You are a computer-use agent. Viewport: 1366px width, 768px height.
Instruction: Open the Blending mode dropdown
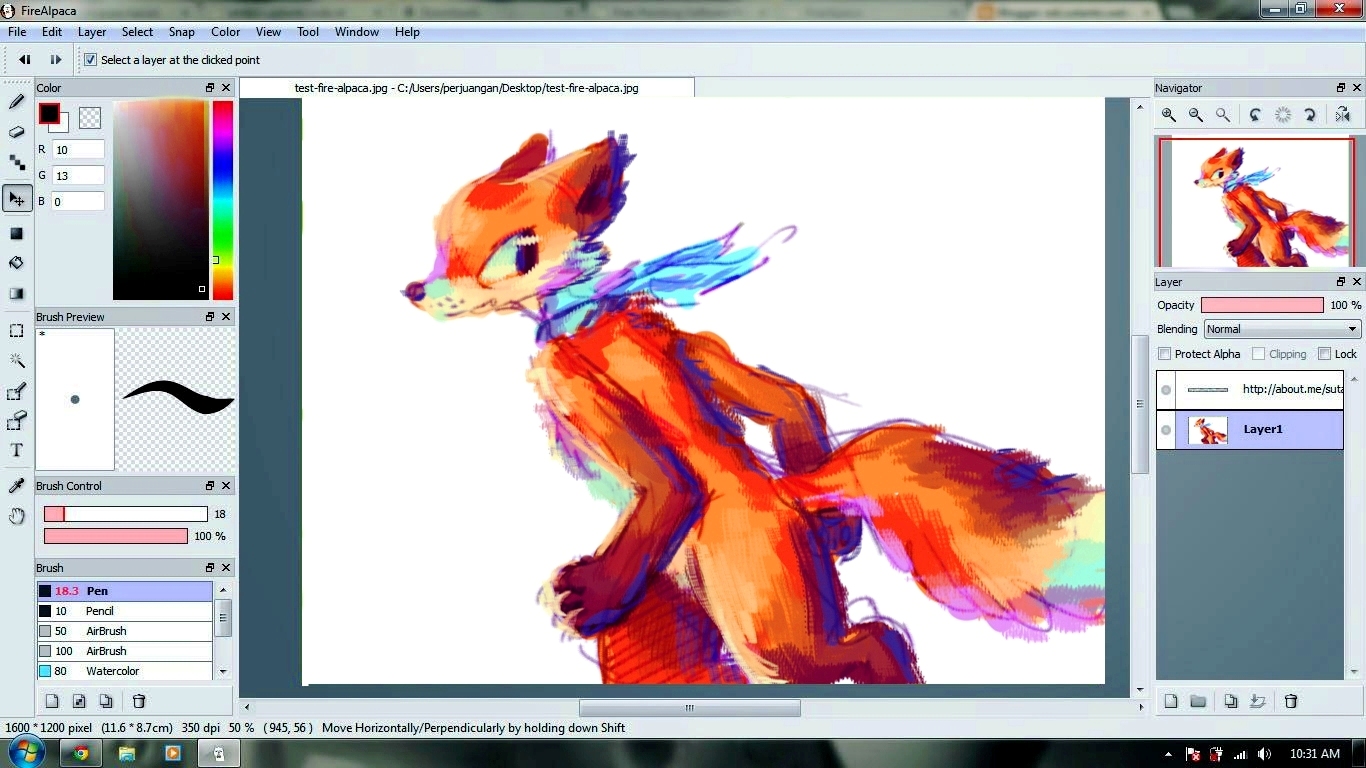click(1282, 329)
